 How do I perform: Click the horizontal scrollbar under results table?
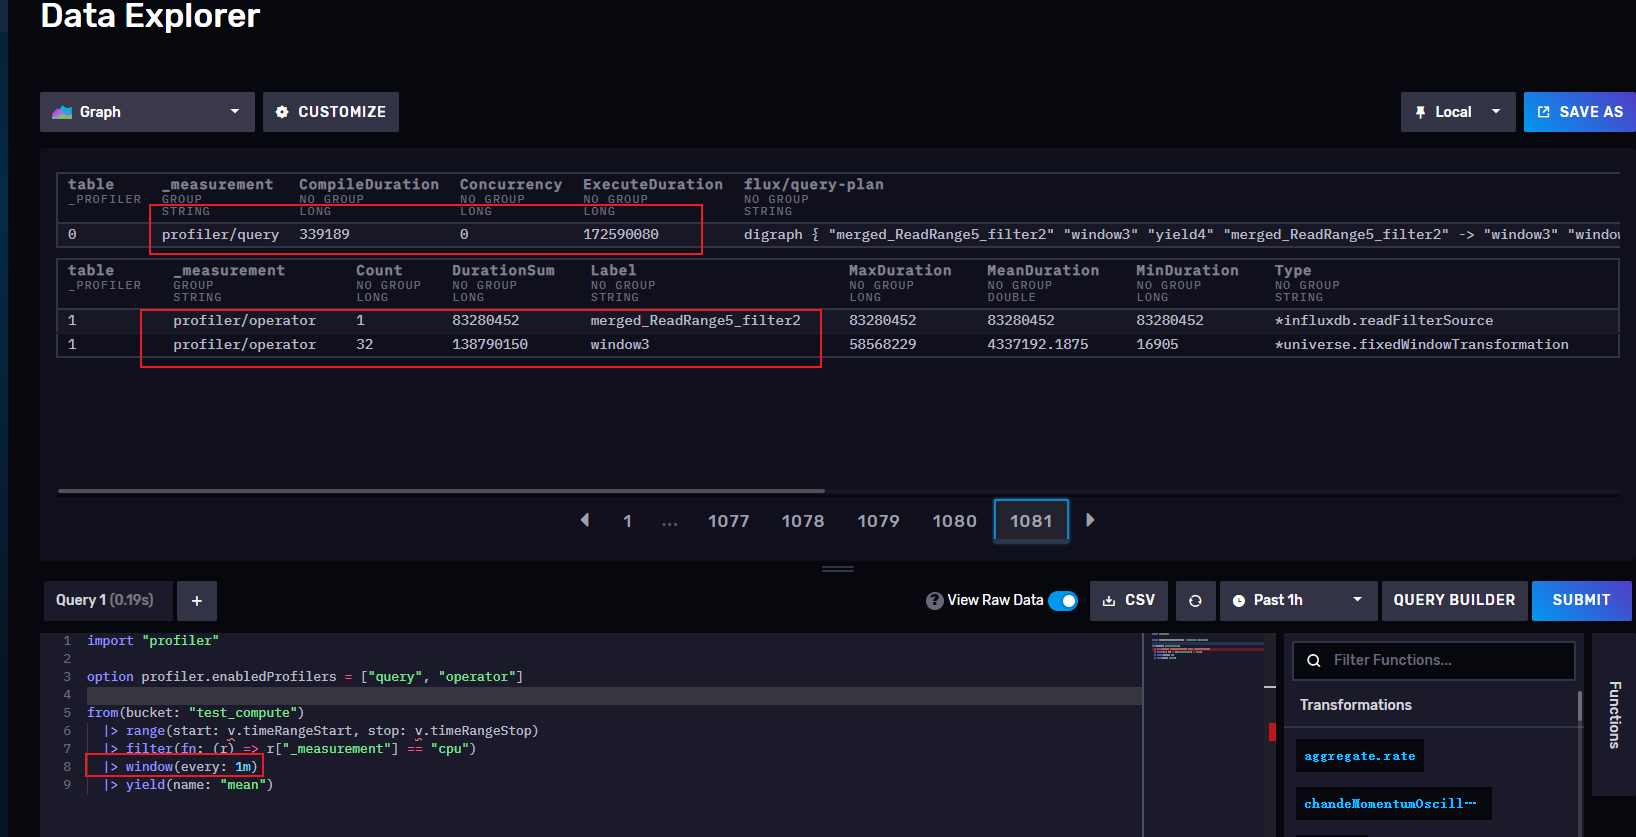(441, 491)
